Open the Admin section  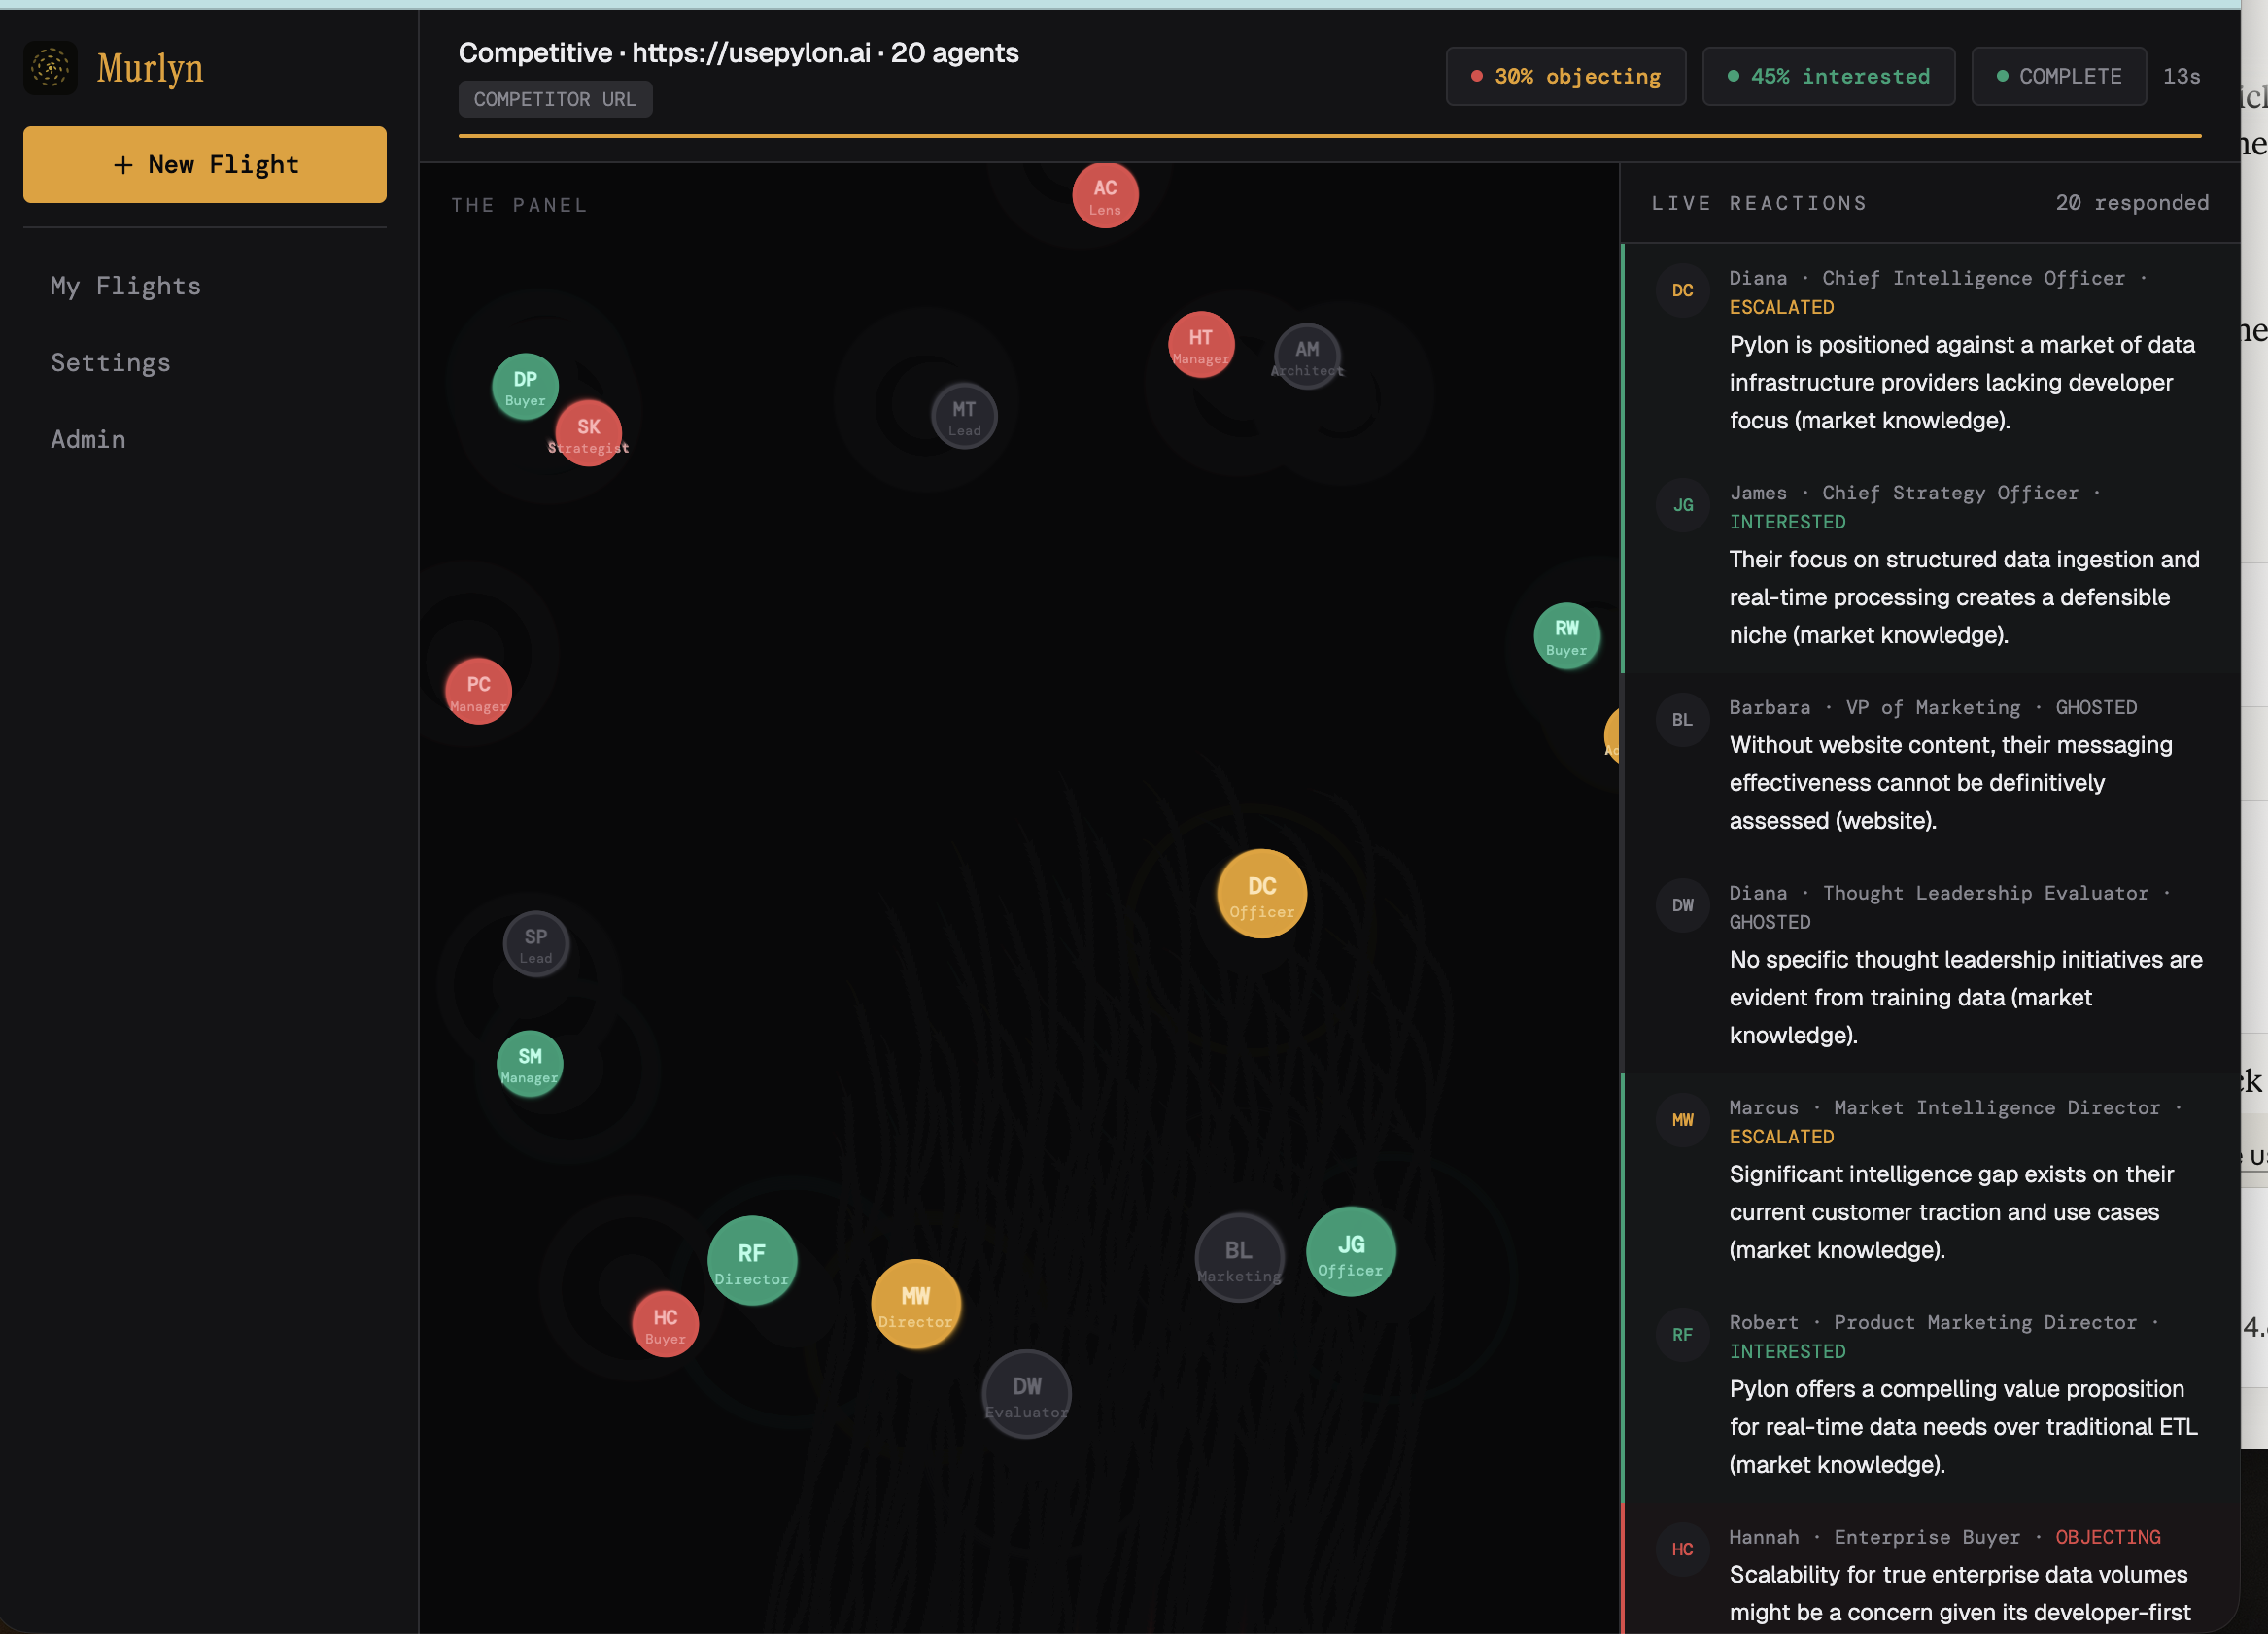pos(89,439)
